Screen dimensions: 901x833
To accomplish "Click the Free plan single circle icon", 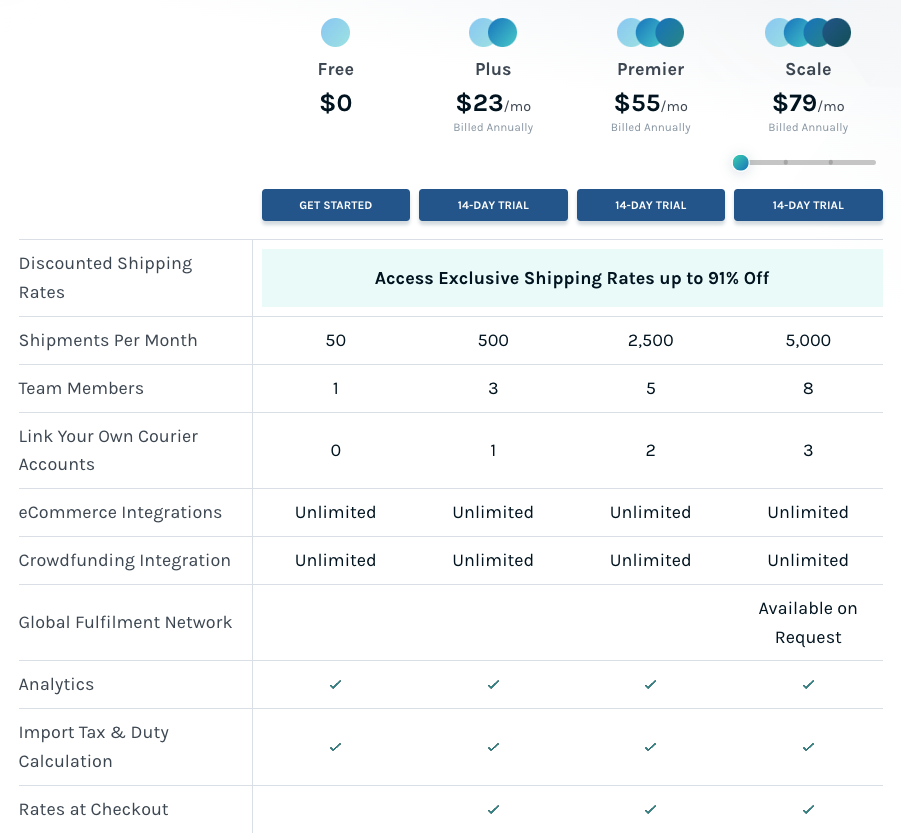I will click(335, 33).
